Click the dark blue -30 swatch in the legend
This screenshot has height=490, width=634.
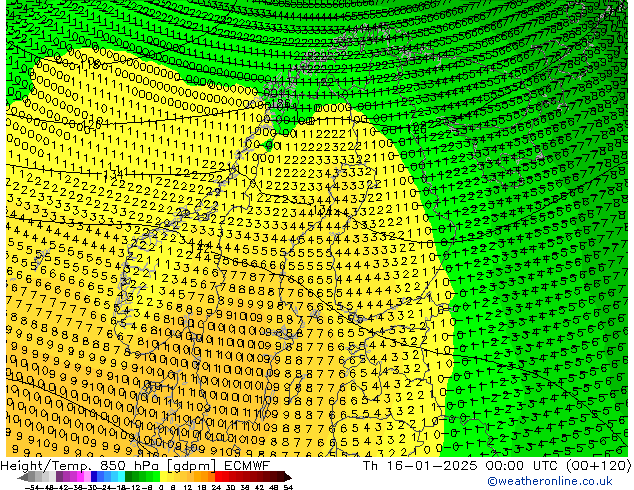tap(94, 477)
